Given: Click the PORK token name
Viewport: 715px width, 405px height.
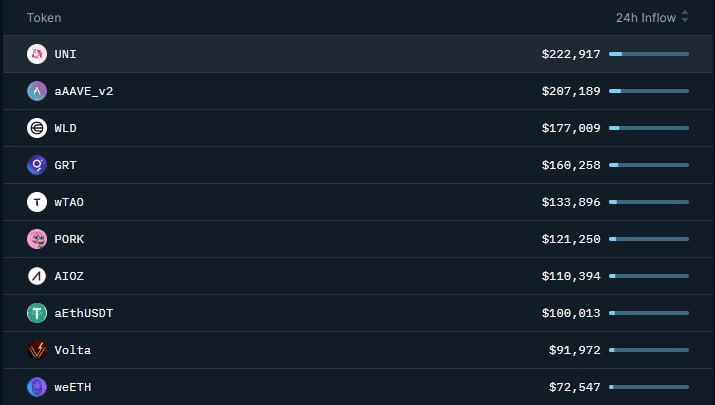Looking at the screenshot, I should [69, 239].
